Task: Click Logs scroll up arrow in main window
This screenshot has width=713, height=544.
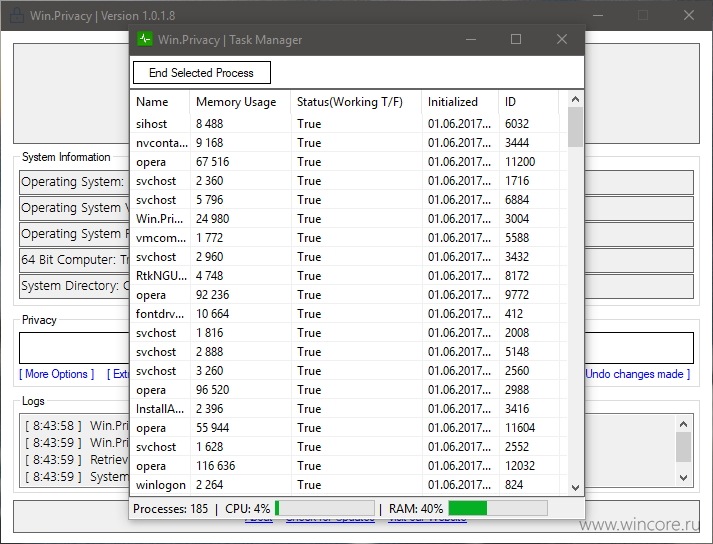Action: [683, 424]
